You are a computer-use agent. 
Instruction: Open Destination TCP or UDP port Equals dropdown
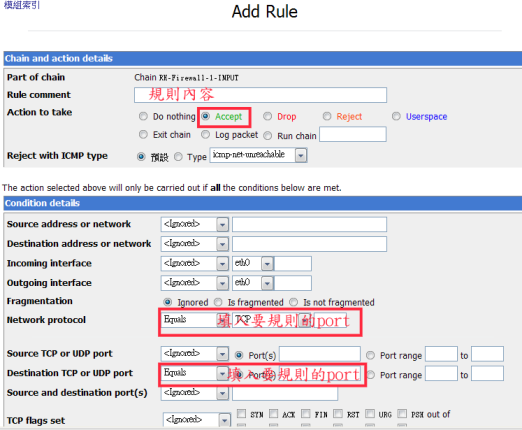coord(195,373)
